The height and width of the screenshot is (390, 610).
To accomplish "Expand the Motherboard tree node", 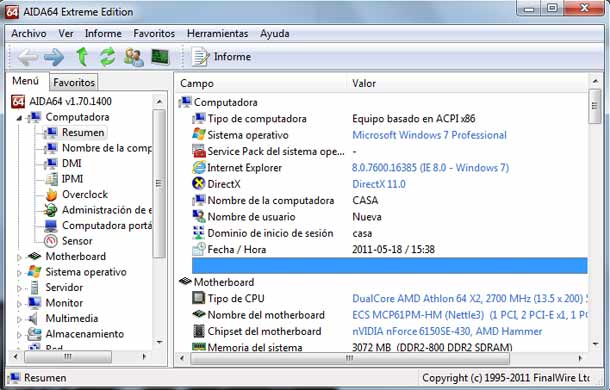I will 19,257.
